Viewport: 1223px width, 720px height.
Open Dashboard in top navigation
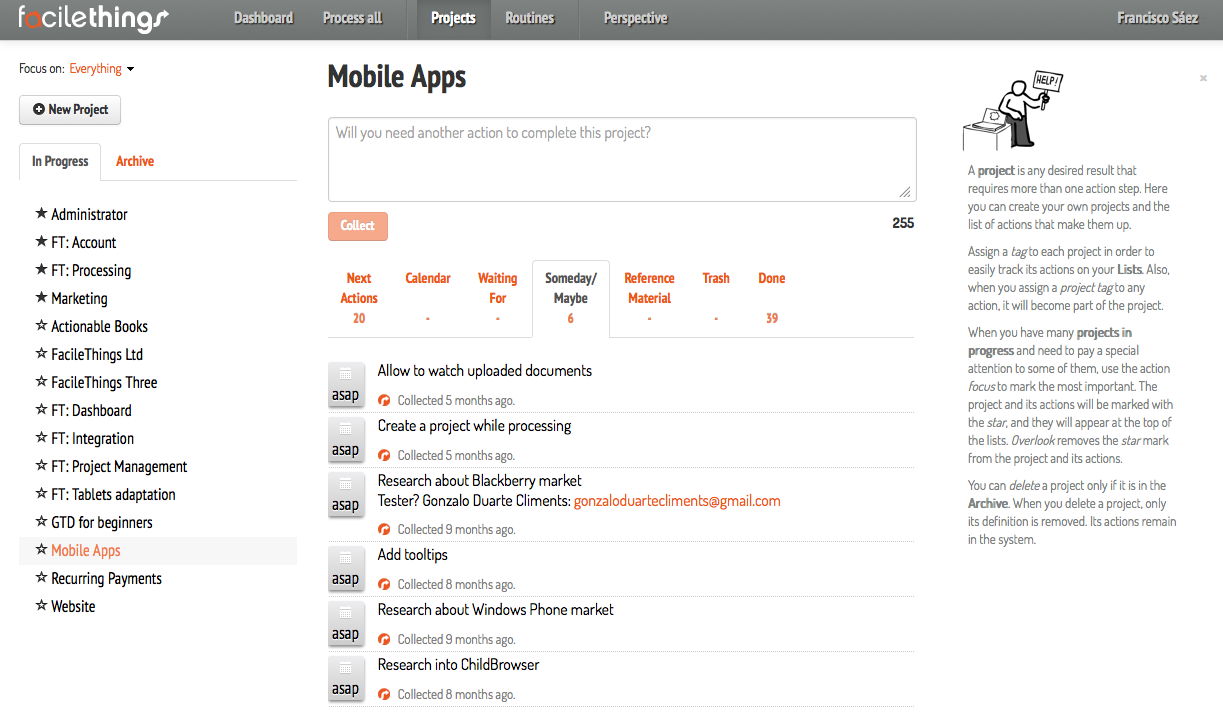pyautogui.click(x=263, y=18)
